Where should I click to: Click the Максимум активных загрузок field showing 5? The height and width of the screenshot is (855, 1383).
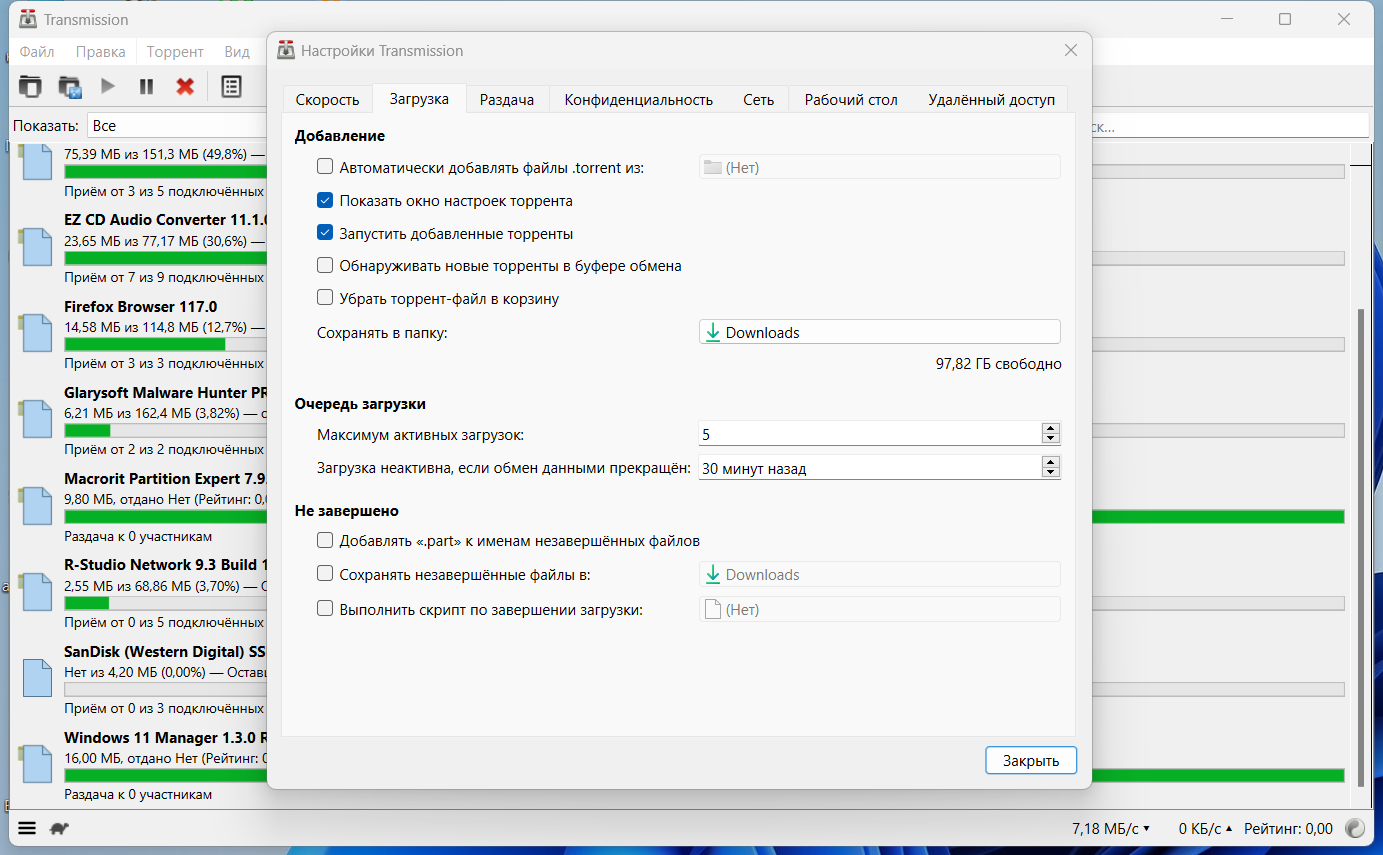coord(870,434)
